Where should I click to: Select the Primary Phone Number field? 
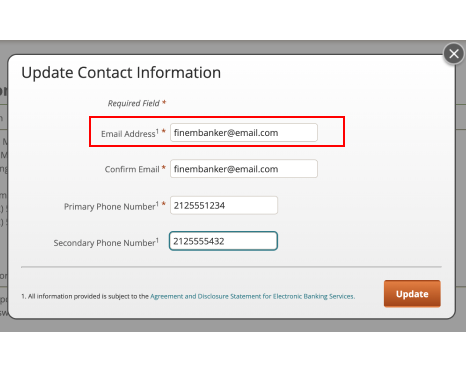pyautogui.click(x=224, y=205)
